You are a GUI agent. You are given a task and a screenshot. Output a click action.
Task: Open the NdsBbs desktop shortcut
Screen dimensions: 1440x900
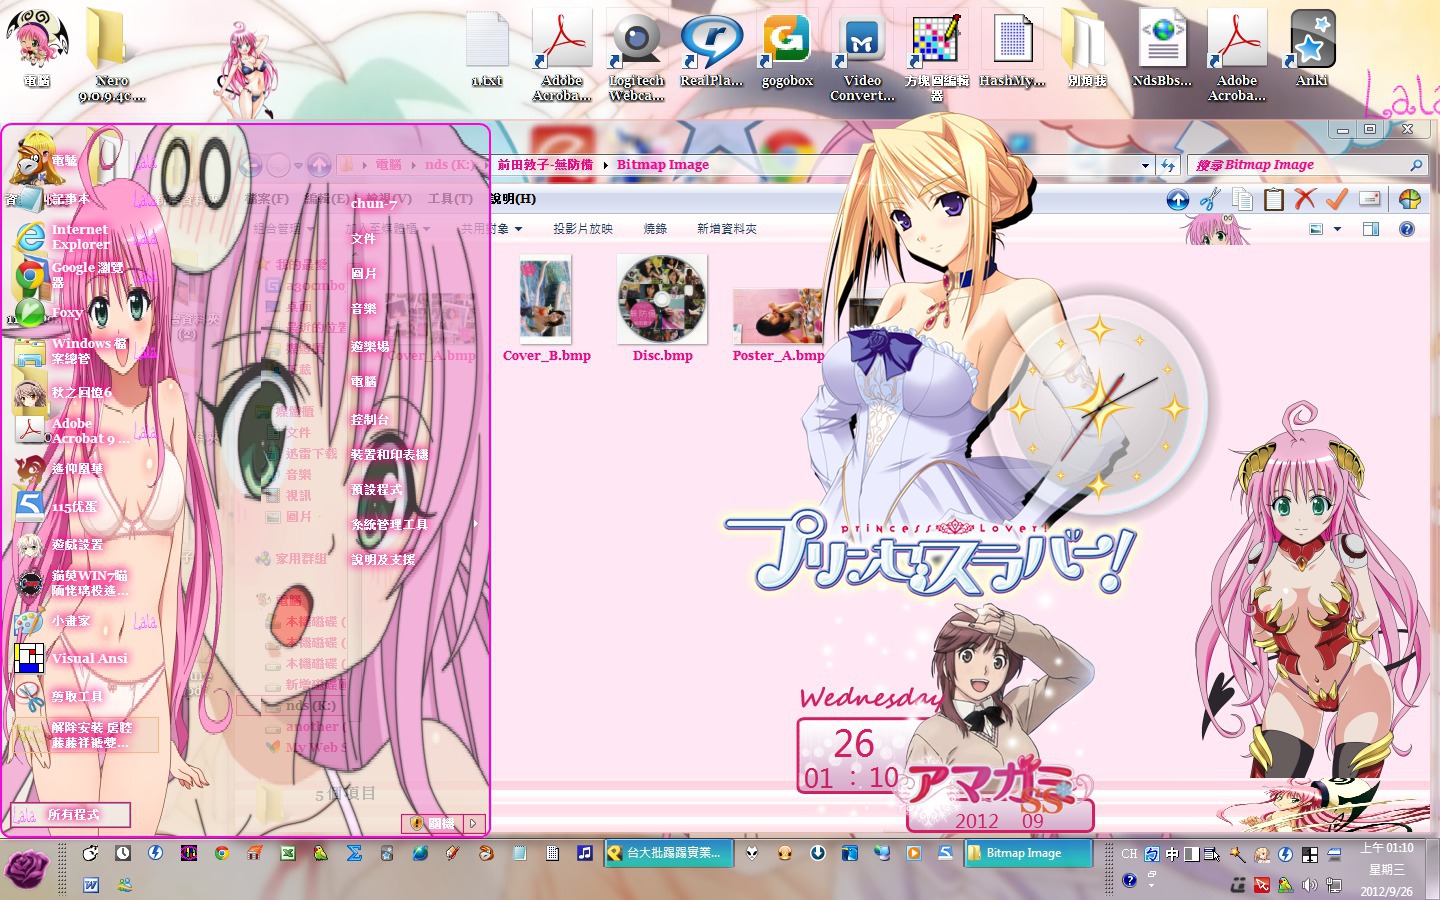tap(1162, 50)
